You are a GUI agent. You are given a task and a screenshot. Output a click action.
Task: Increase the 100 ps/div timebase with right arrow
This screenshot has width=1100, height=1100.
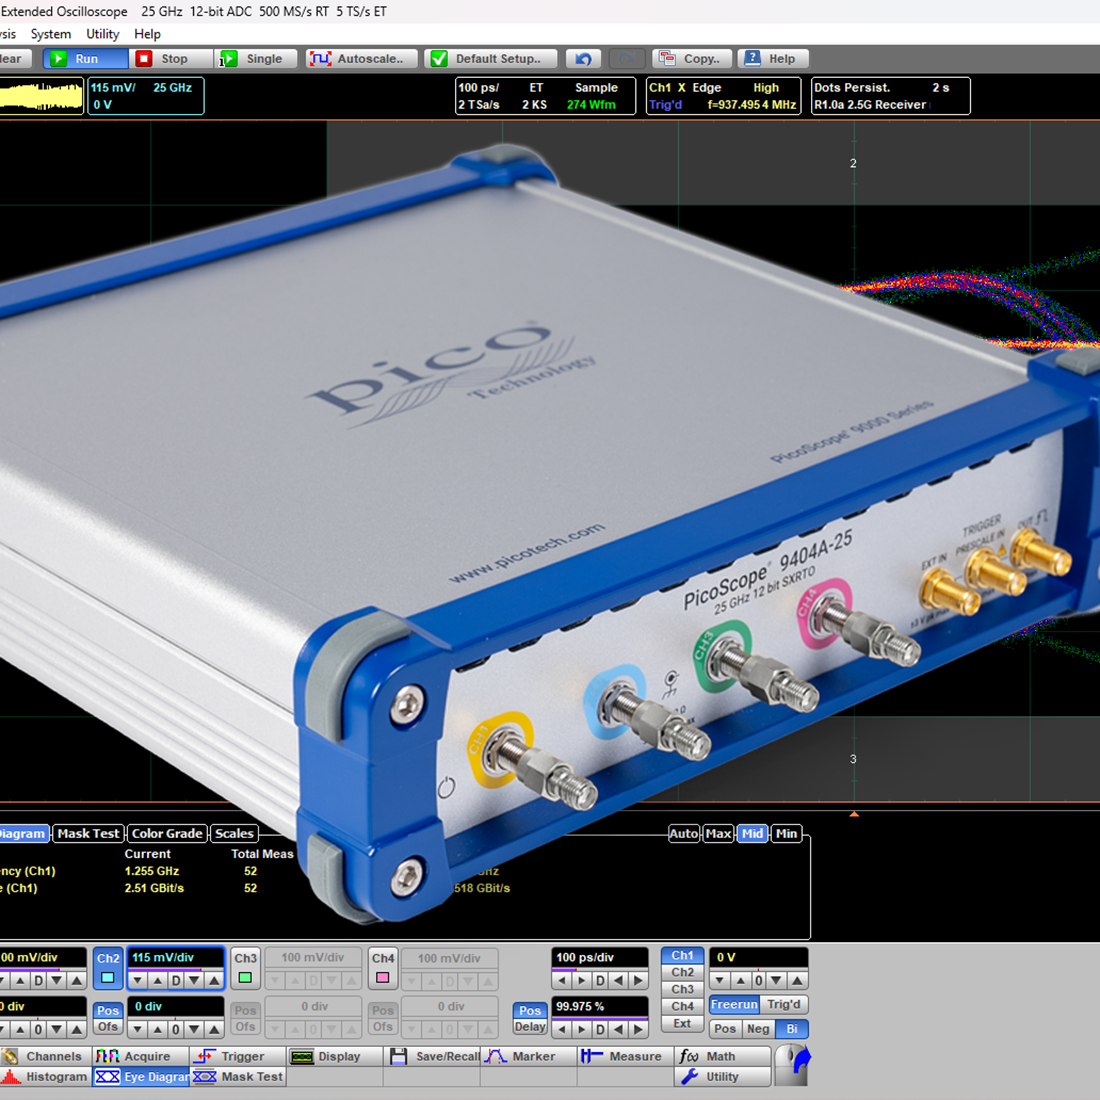tap(638, 980)
